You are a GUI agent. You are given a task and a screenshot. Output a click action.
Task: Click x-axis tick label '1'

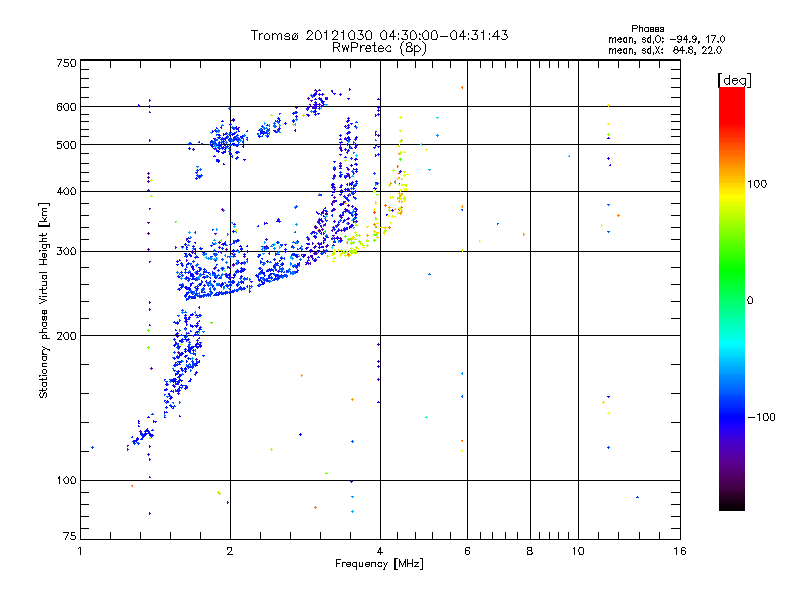point(80,551)
